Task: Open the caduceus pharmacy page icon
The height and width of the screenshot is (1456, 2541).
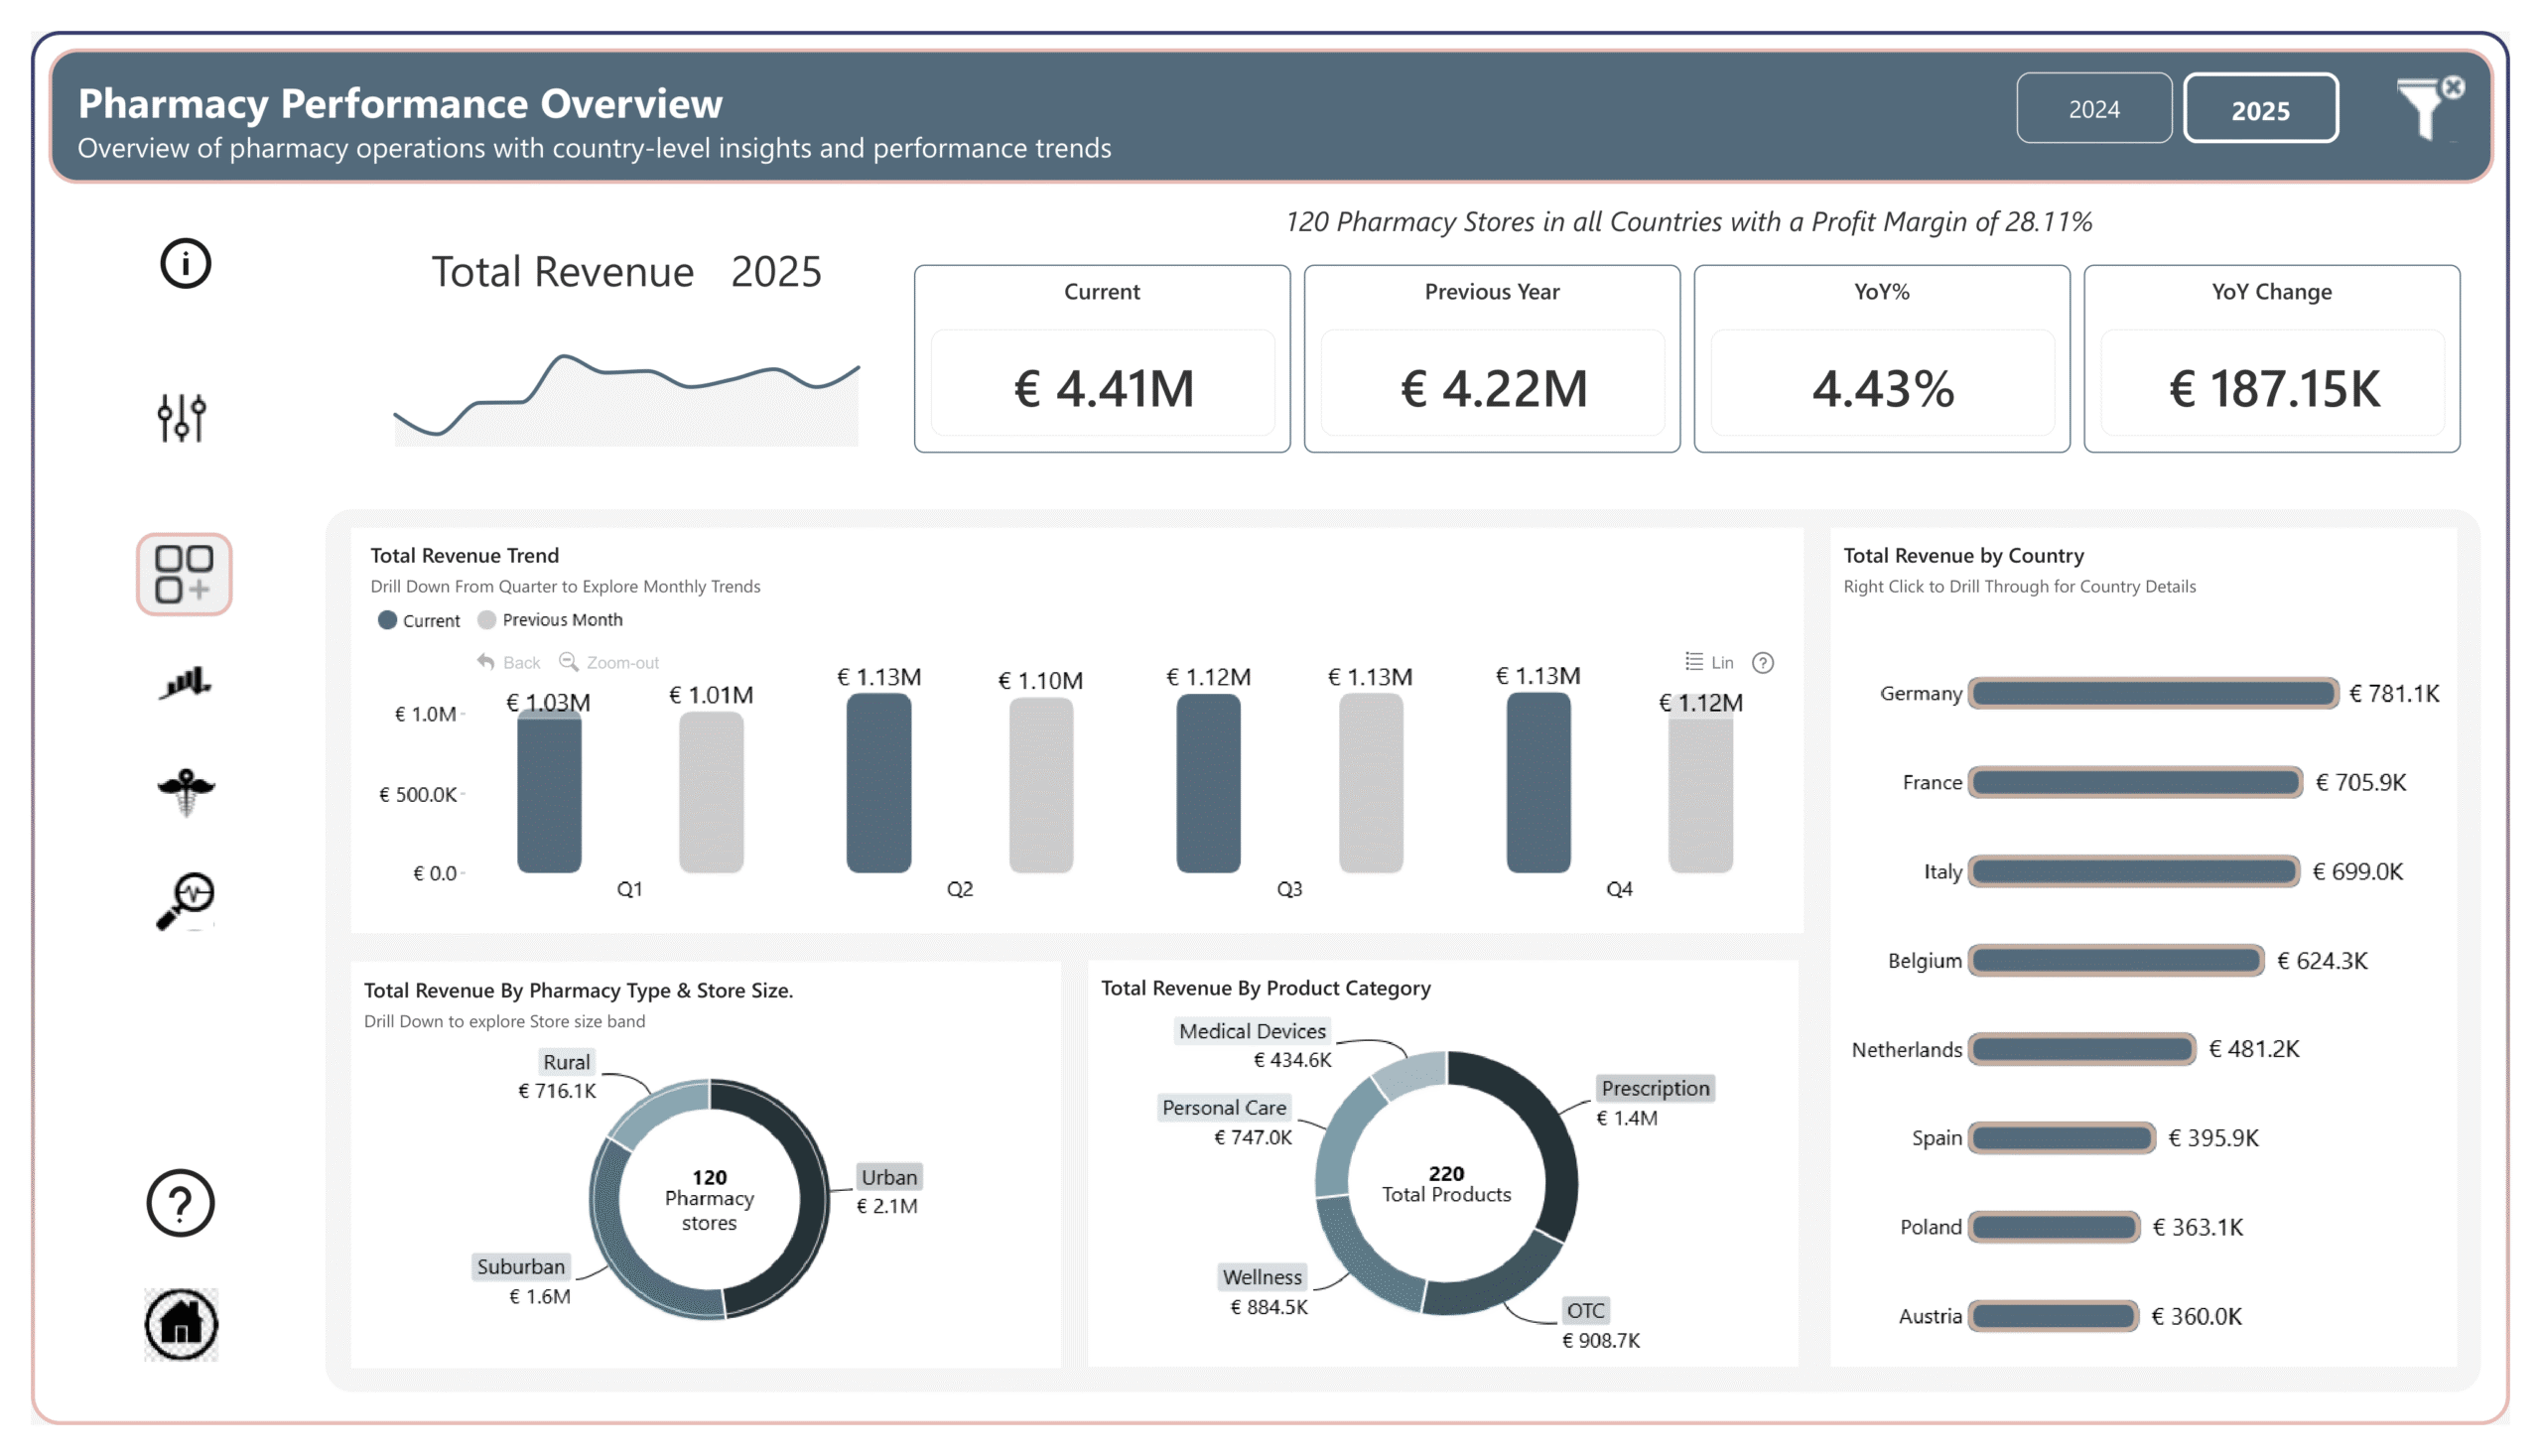Action: (x=185, y=790)
